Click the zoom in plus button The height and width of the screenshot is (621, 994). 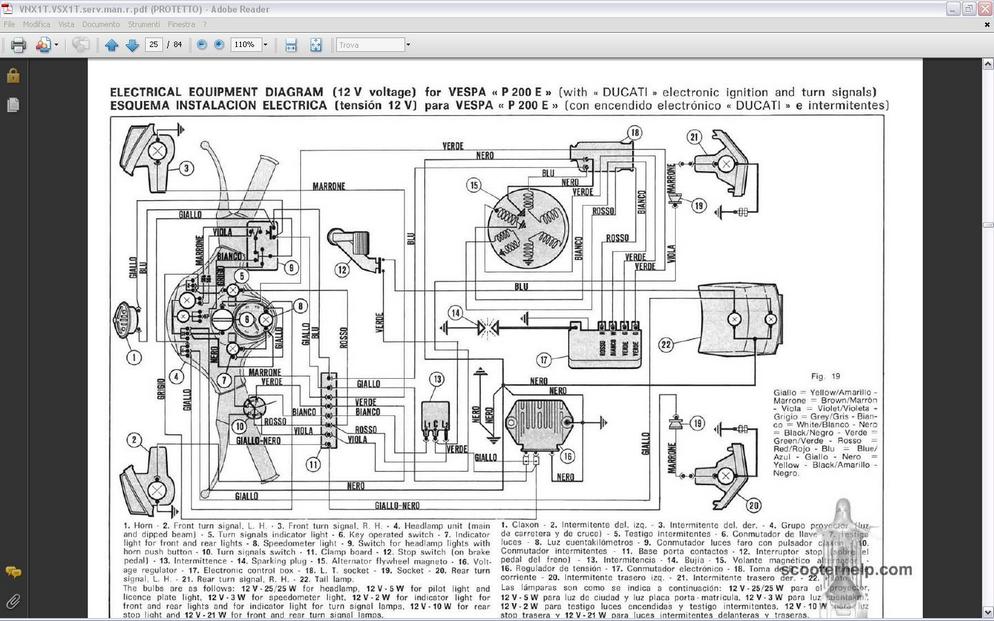coord(219,45)
